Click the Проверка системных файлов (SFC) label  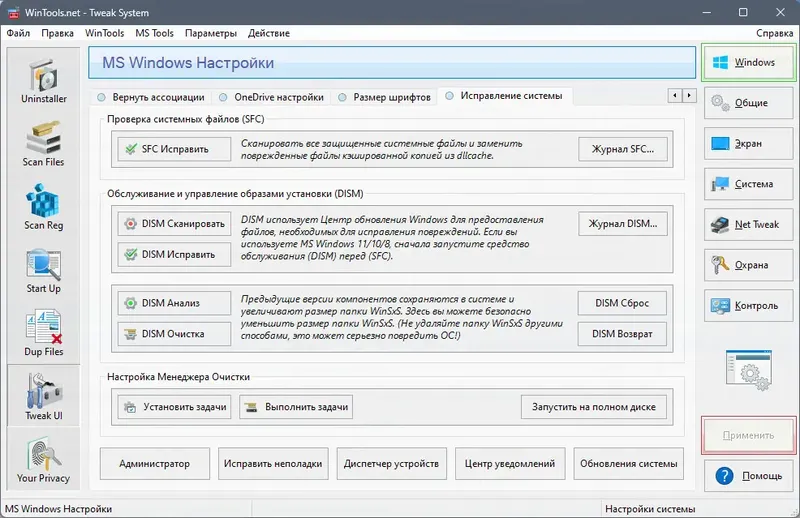186,119
